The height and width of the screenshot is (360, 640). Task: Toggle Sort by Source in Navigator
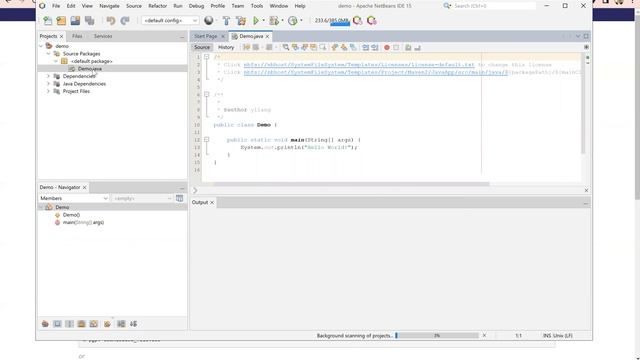(133, 324)
